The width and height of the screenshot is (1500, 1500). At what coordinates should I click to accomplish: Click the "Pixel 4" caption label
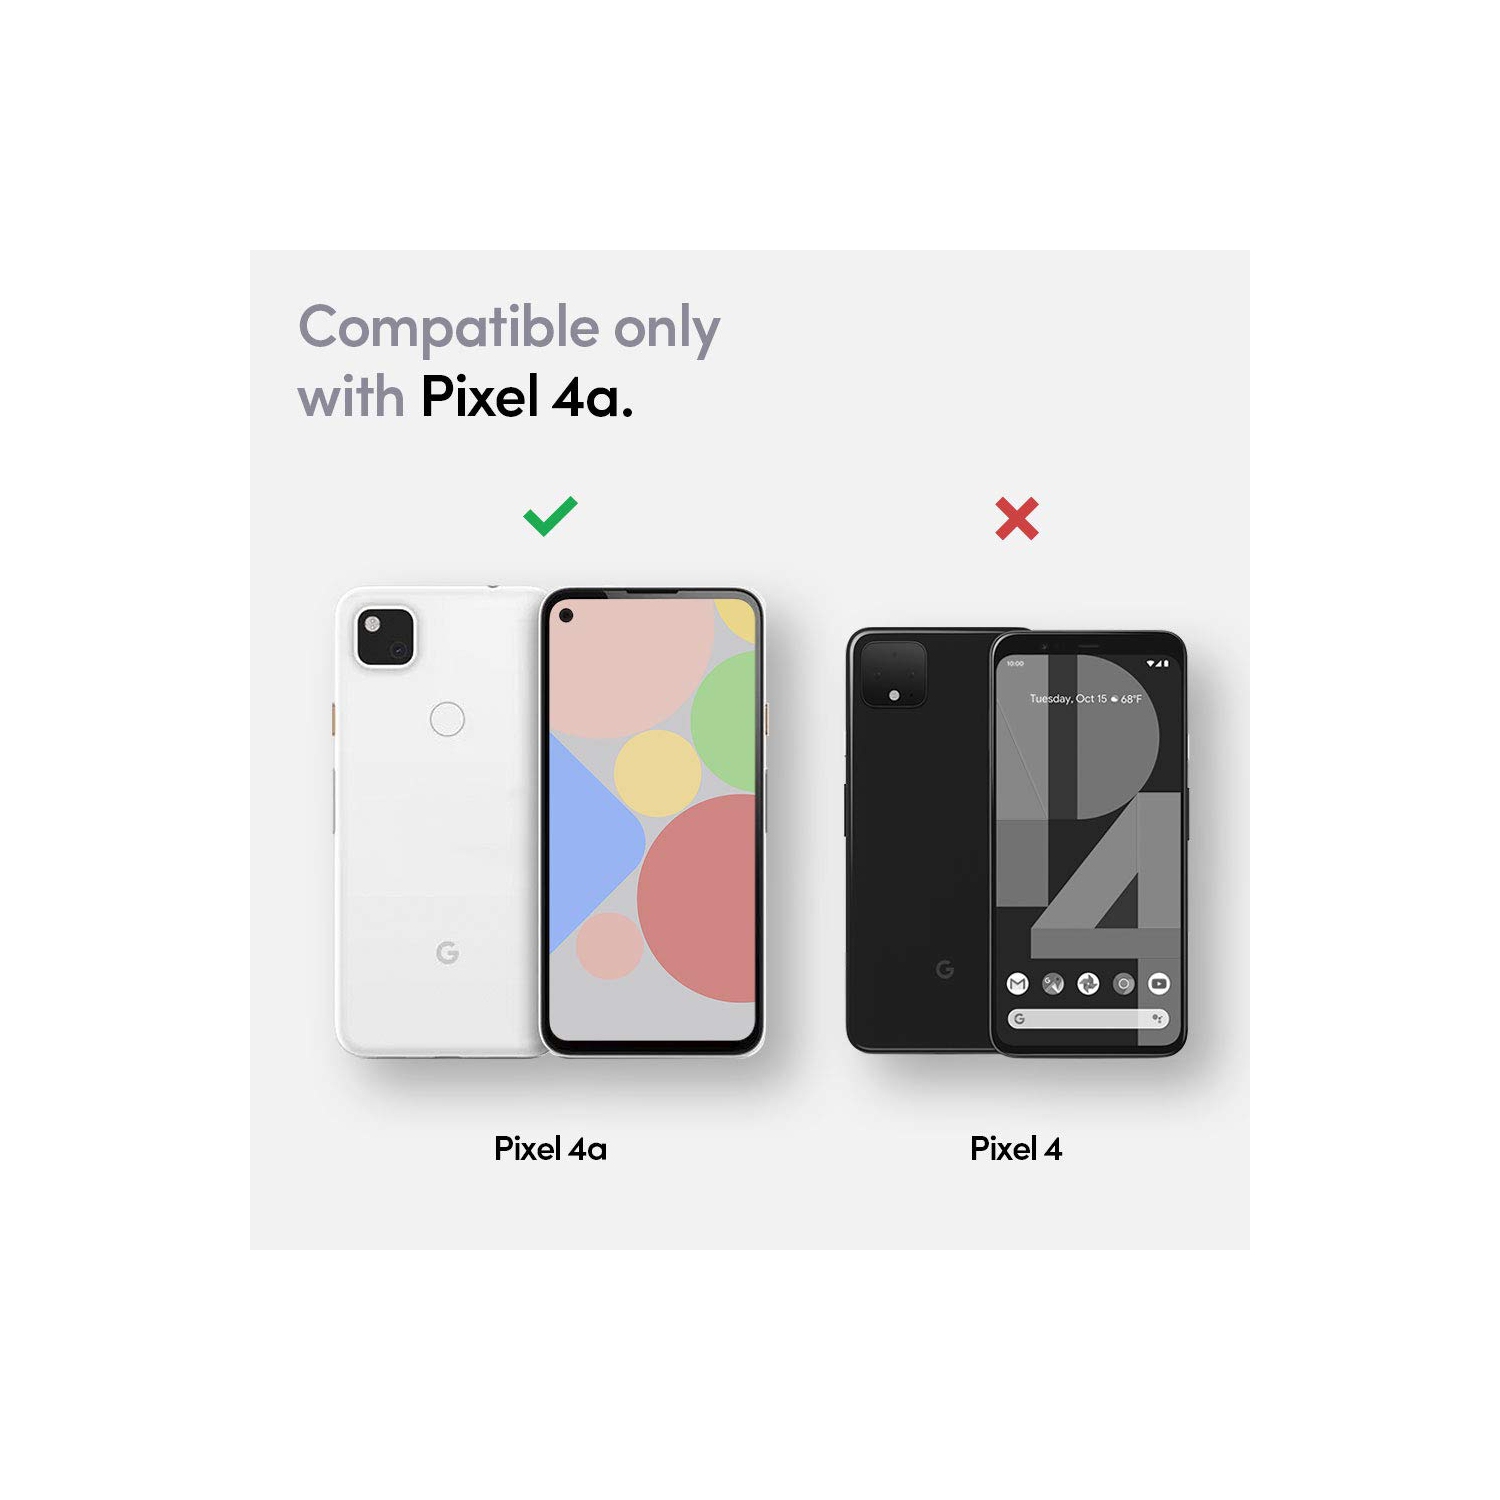[x=1016, y=1149]
